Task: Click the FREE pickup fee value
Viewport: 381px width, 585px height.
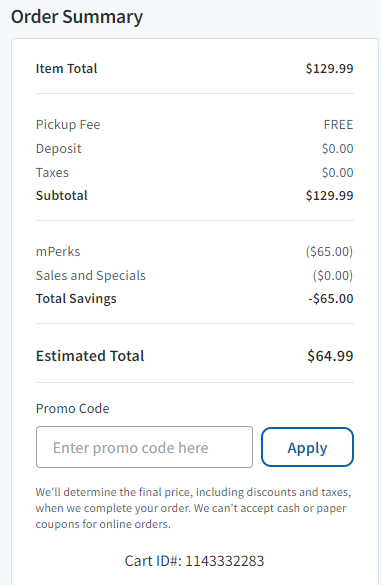Action: point(338,125)
